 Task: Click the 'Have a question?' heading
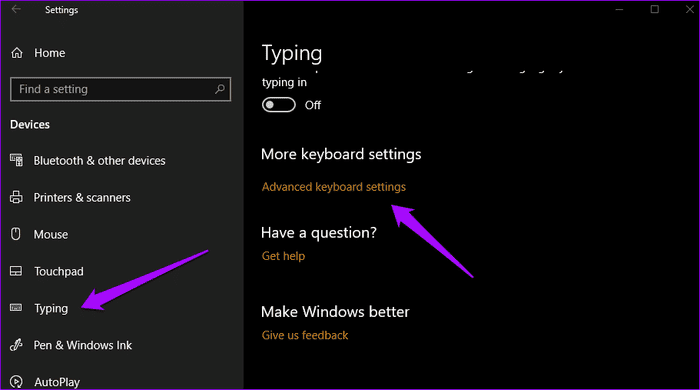[319, 233]
